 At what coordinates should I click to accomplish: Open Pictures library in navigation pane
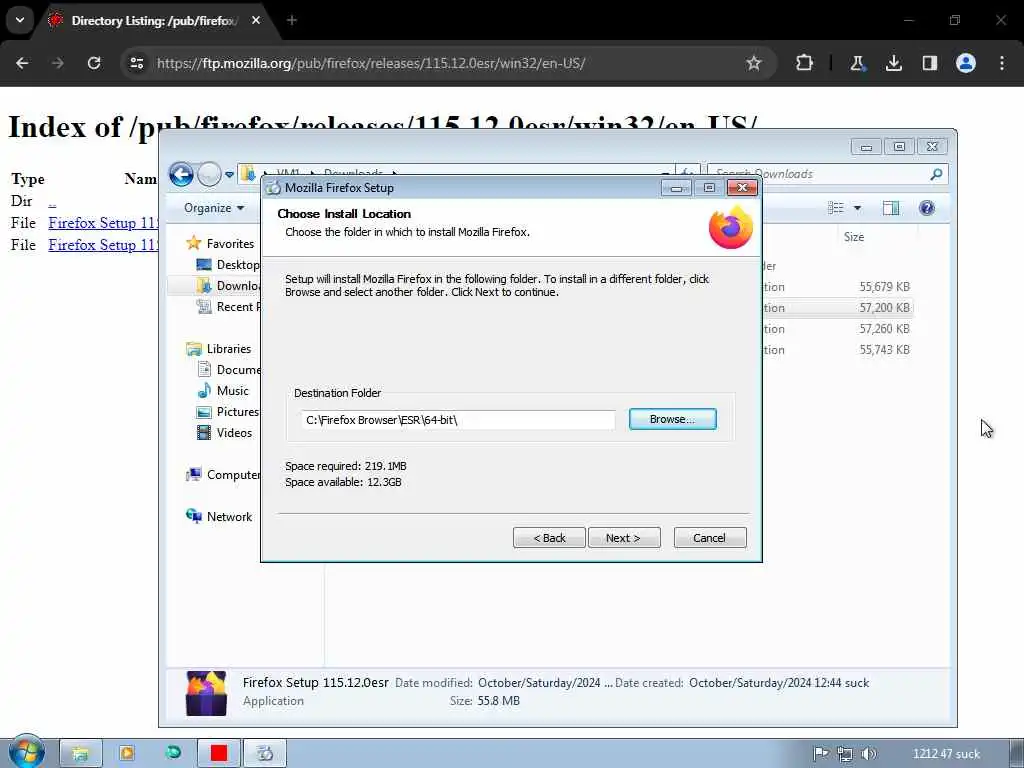tap(228, 411)
